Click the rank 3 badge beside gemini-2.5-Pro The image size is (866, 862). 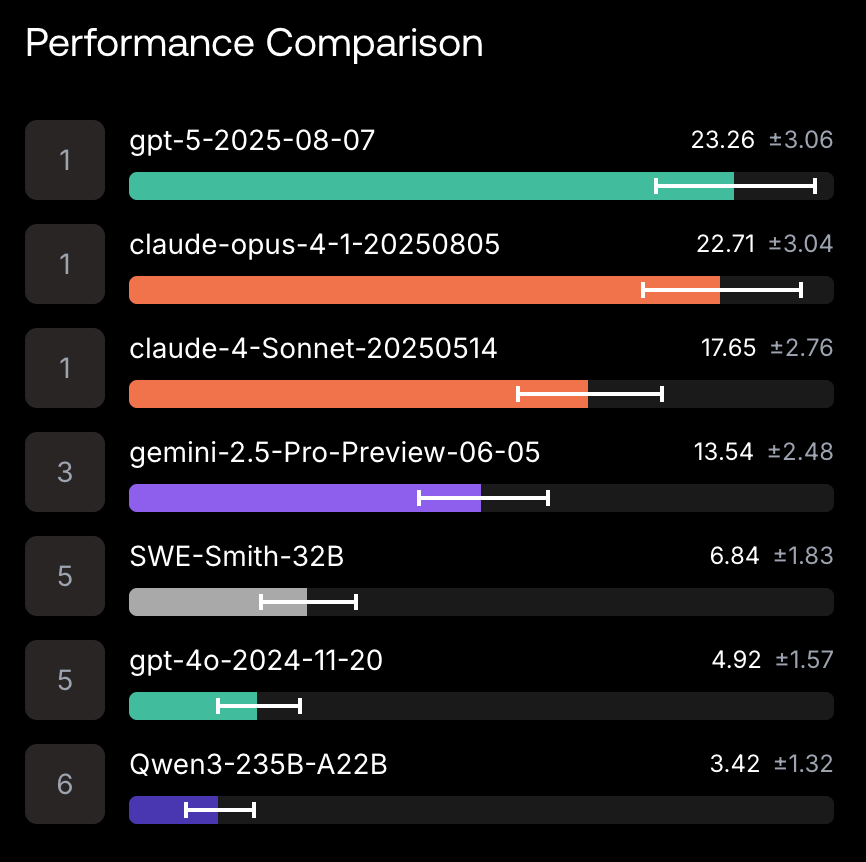click(65, 472)
